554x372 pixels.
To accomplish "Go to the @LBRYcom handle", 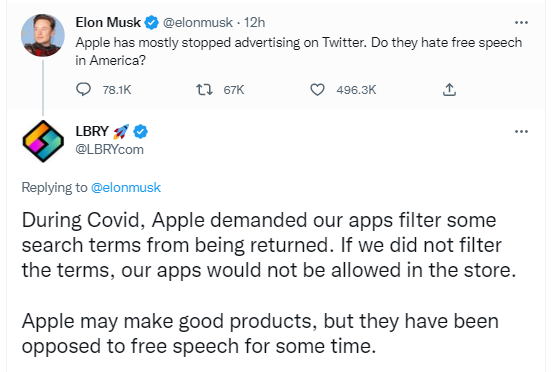I will pos(110,149).
